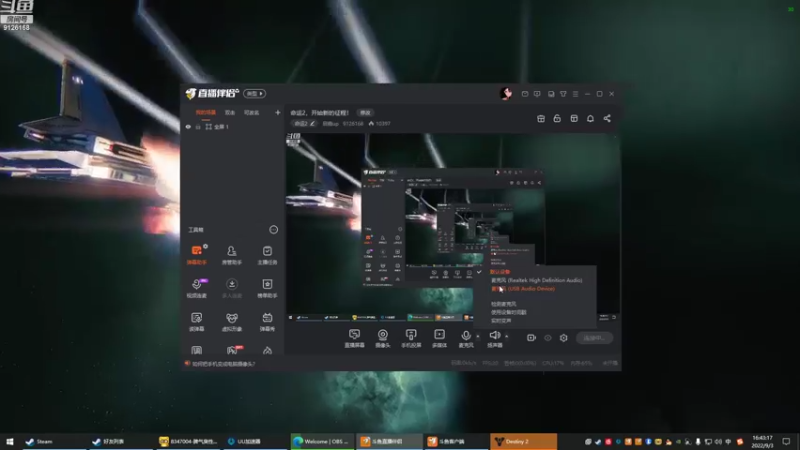Choose 实时变声 in microphone menu
The width and height of the screenshot is (800, 450).
[x=501, y=321]
